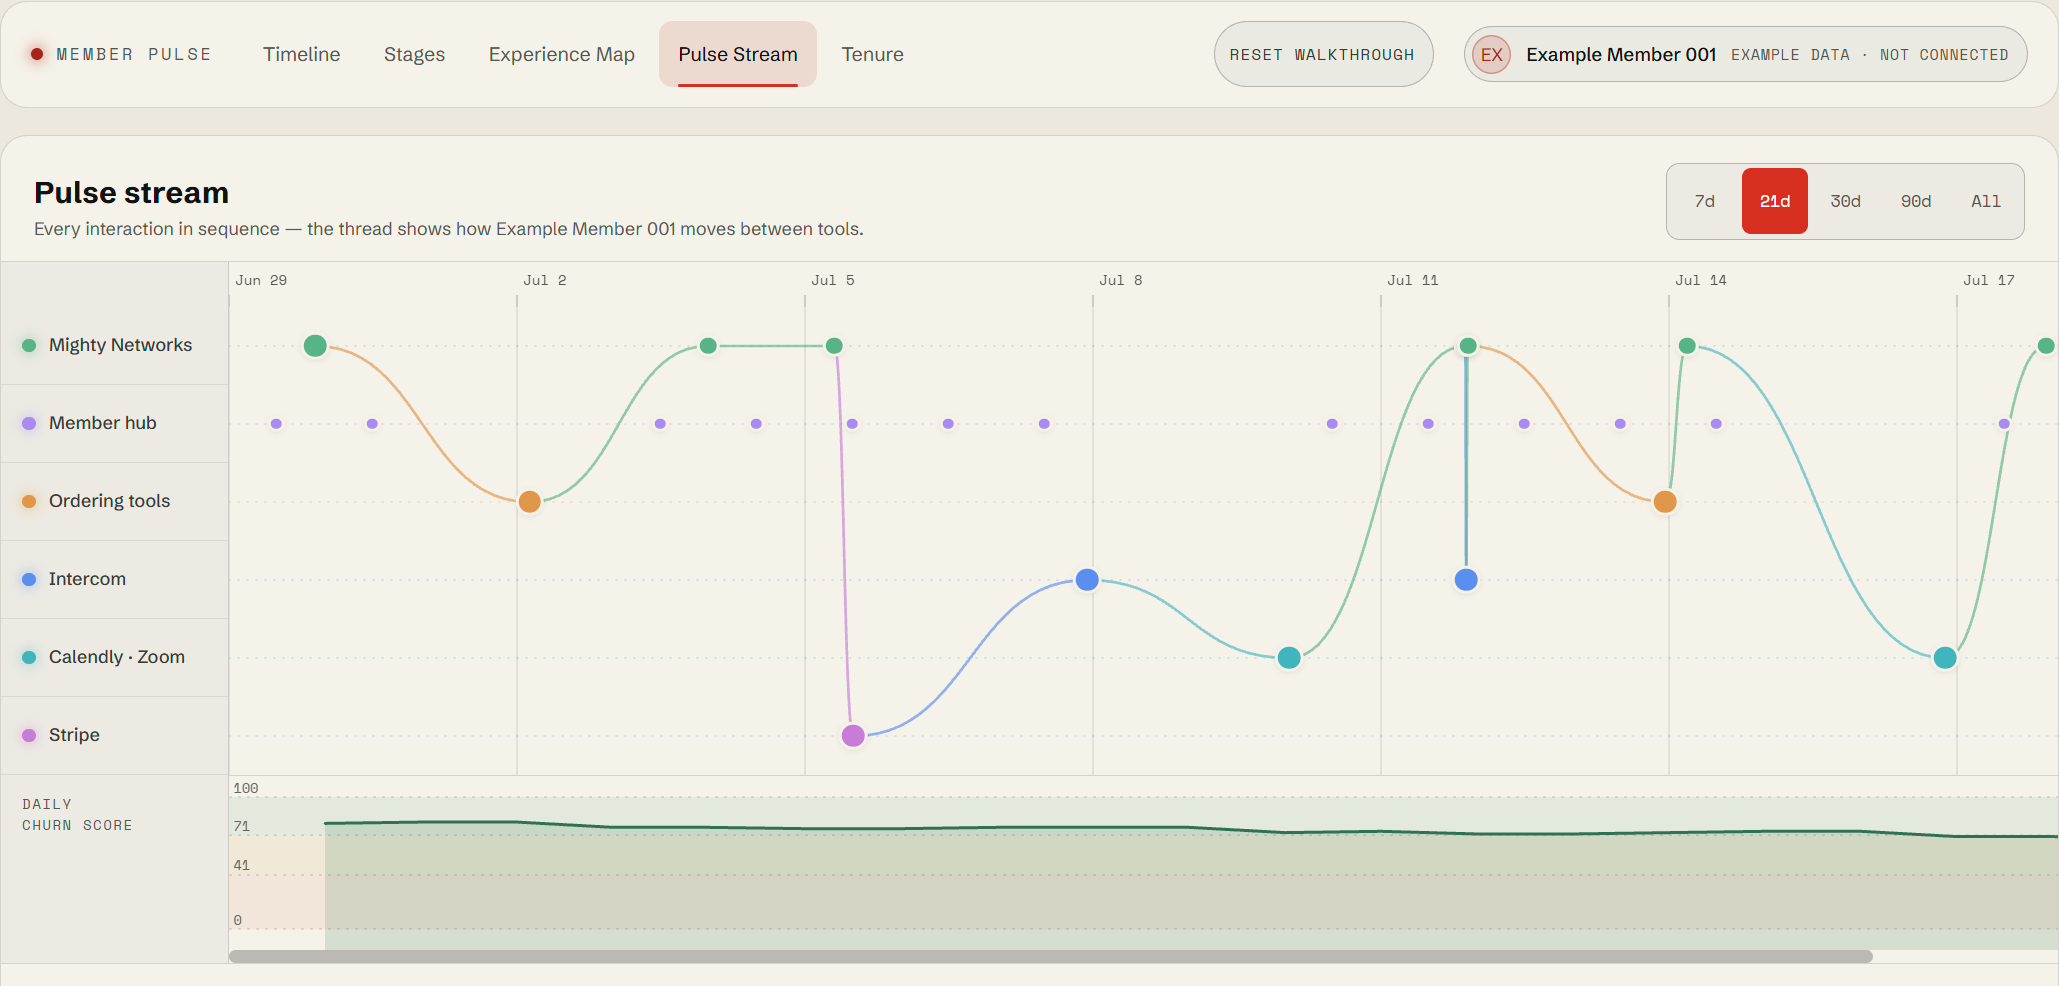Click the Calendly node before Jul 11
The width and height of the screenshot is (2059, 986).
click(1289, 658)
